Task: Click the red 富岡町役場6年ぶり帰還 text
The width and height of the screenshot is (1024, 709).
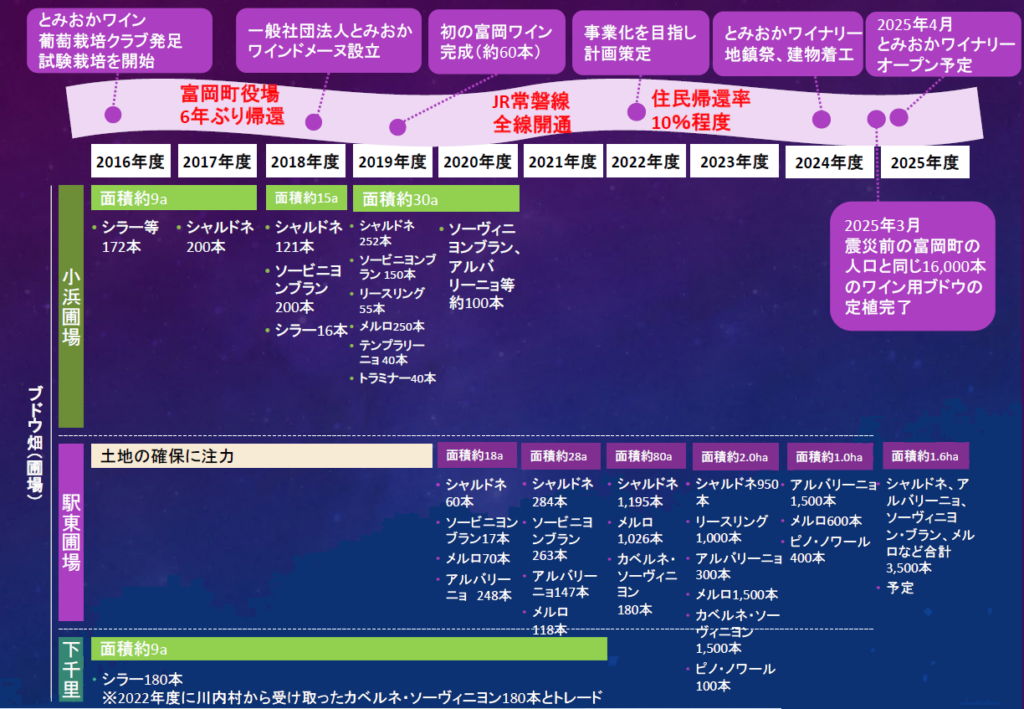Action: point(232,105)
